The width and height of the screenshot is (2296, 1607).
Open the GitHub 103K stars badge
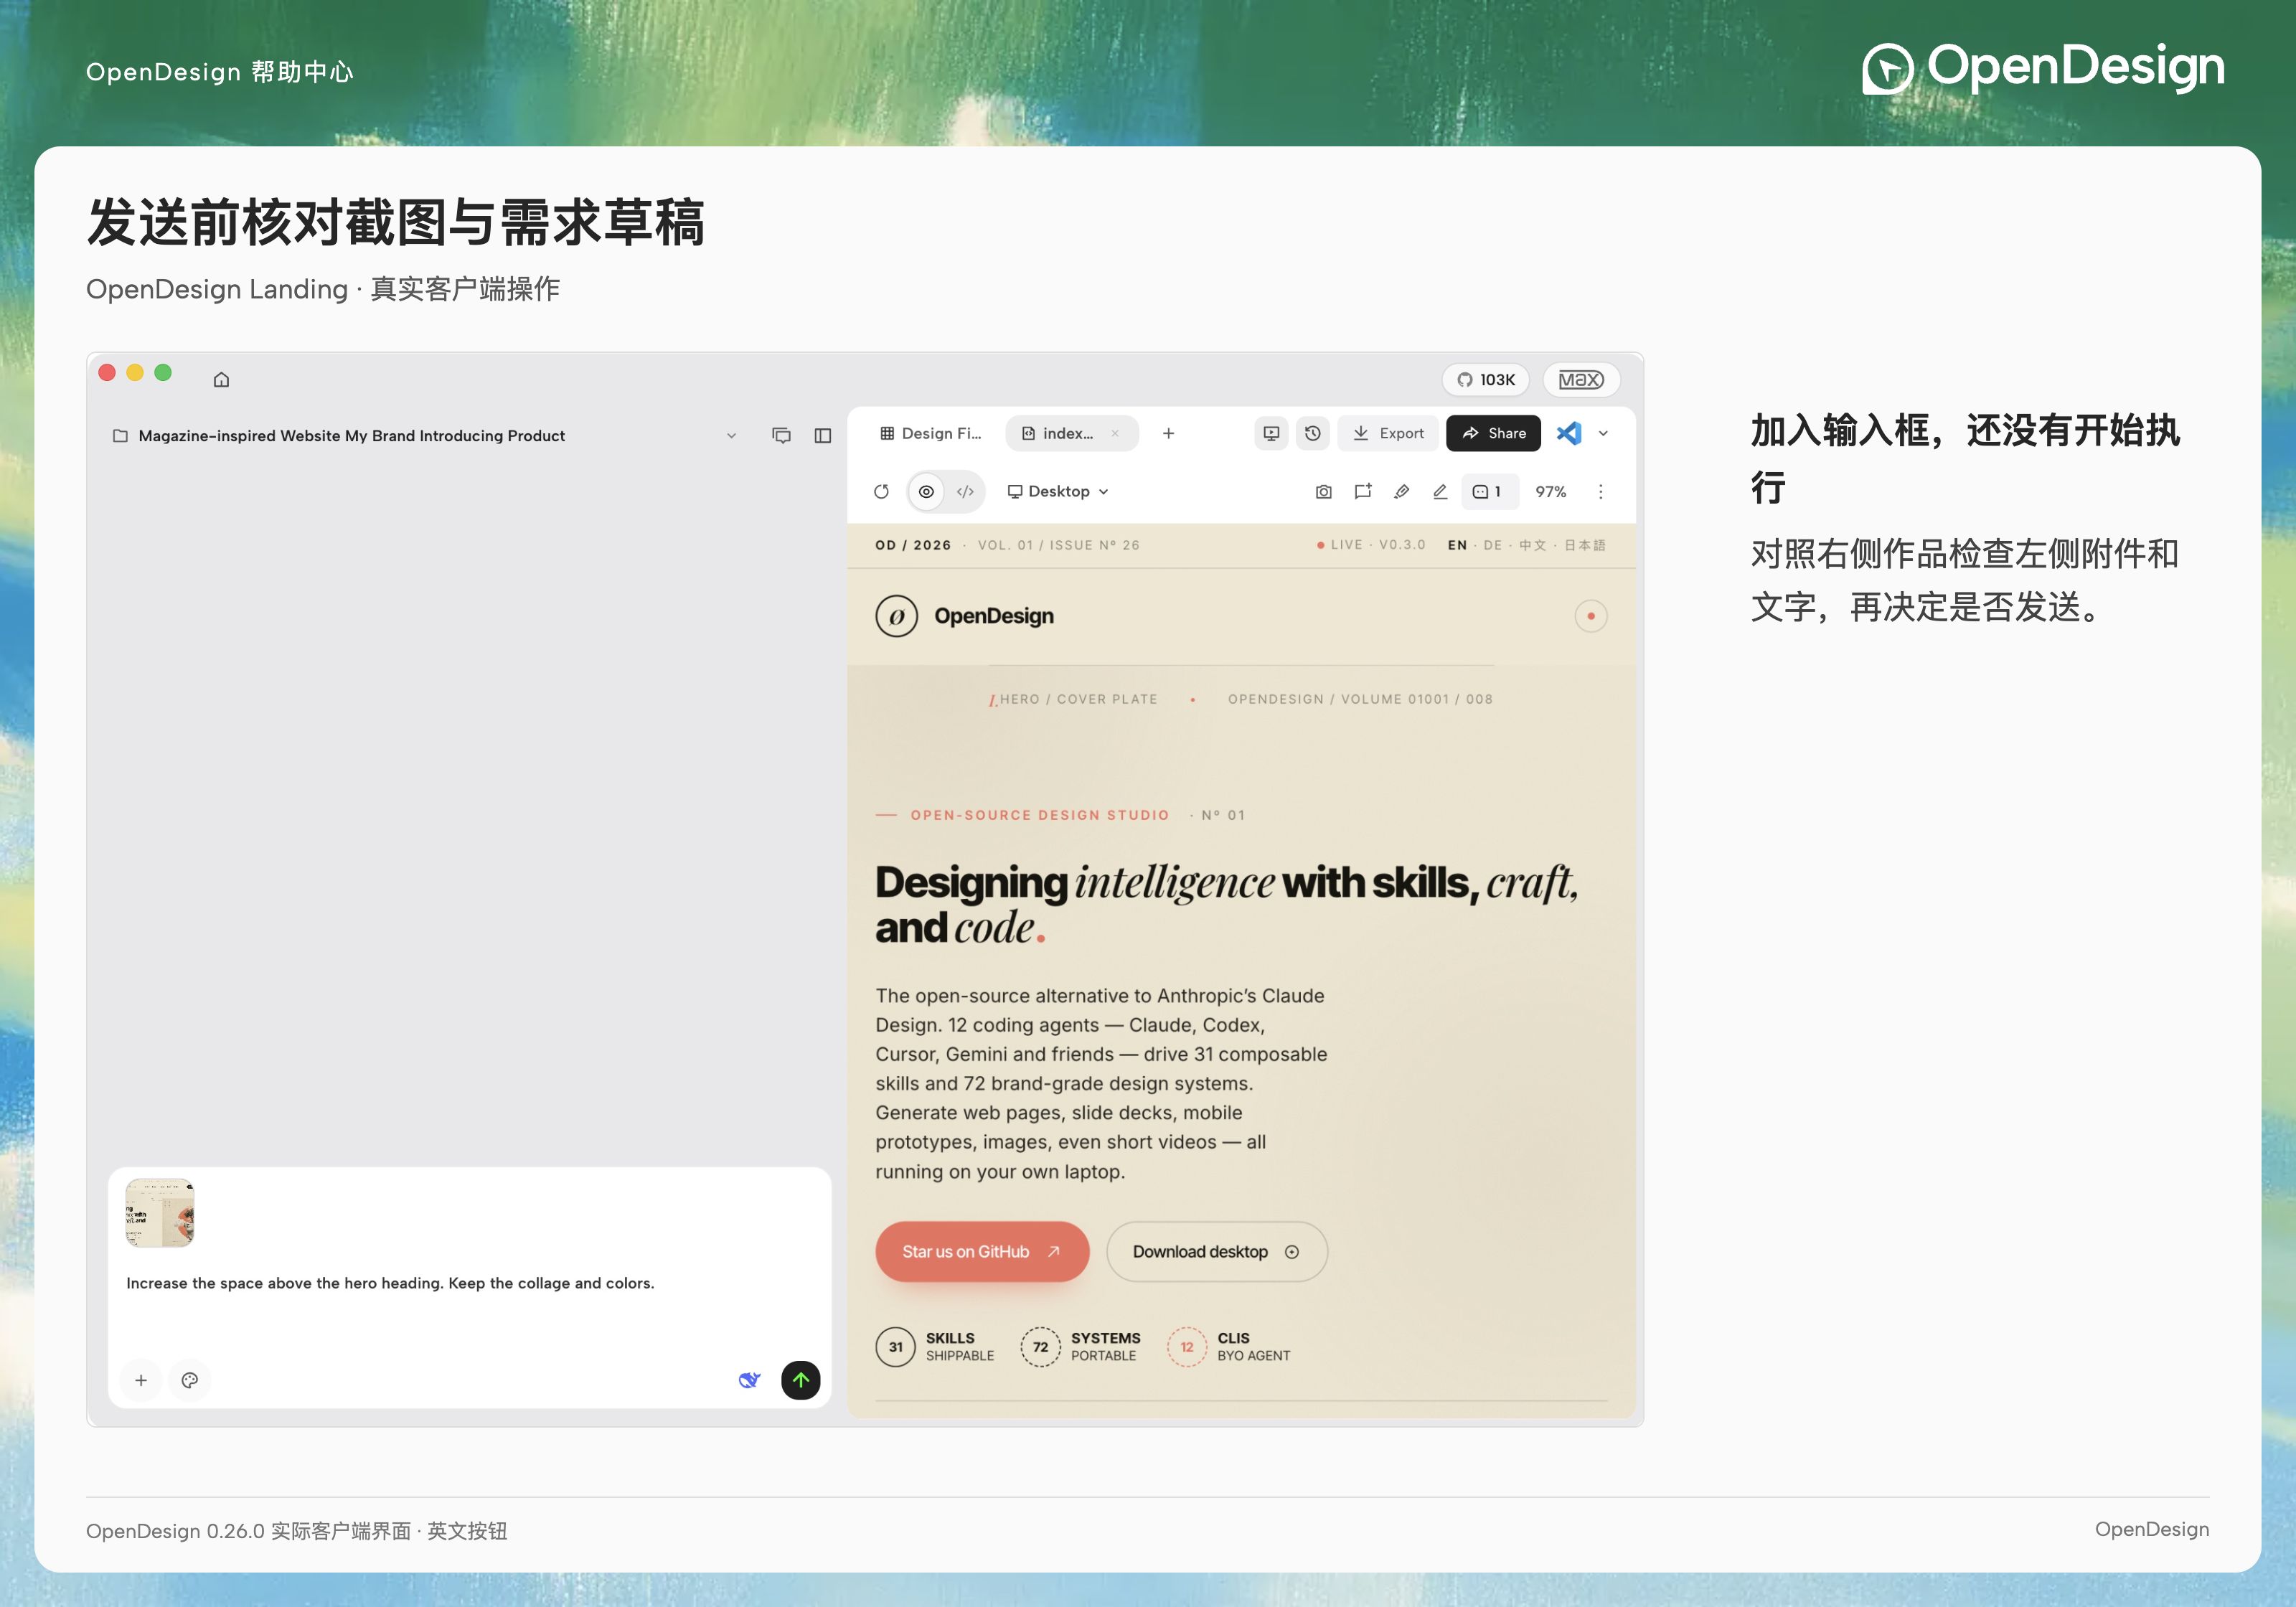point(1486,379)
